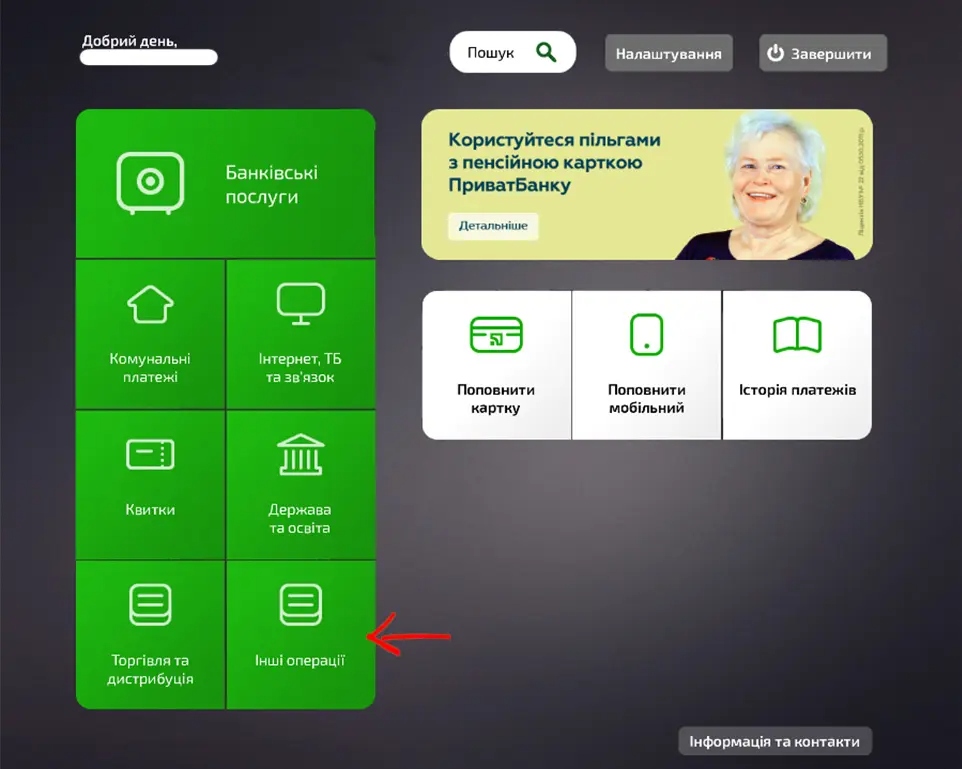
Task: Click the woman's photo in the banner
Action: coord(767,185)
